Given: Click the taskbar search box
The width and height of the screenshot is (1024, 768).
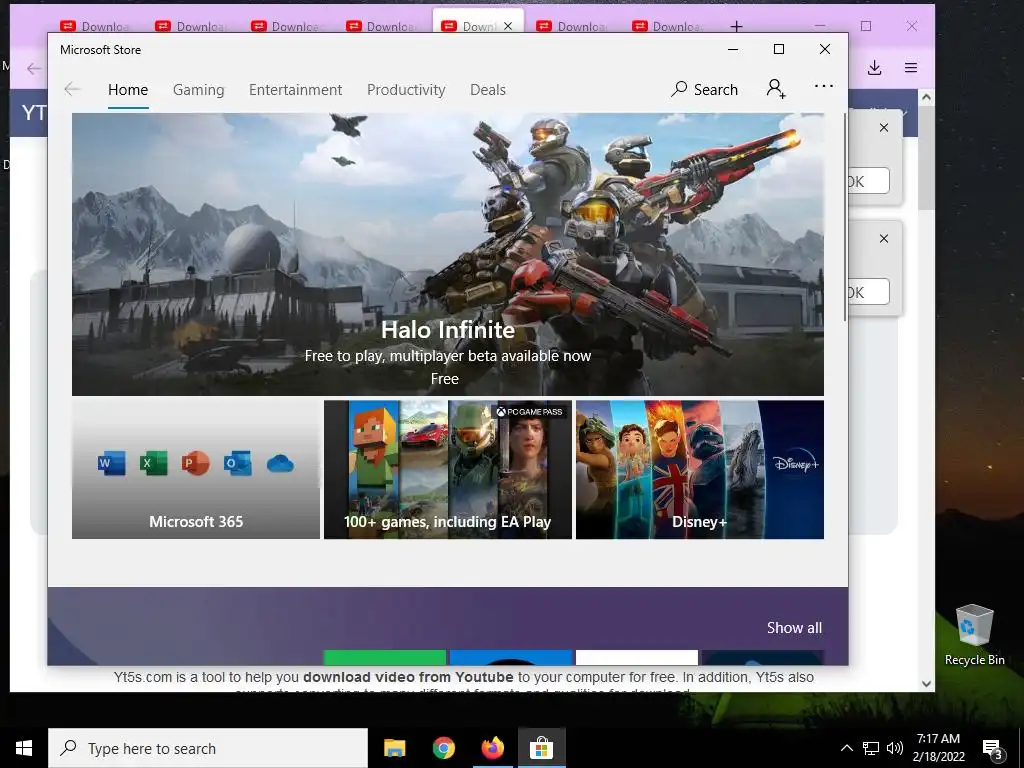Looking at the screenshot, I should point(208,748).
